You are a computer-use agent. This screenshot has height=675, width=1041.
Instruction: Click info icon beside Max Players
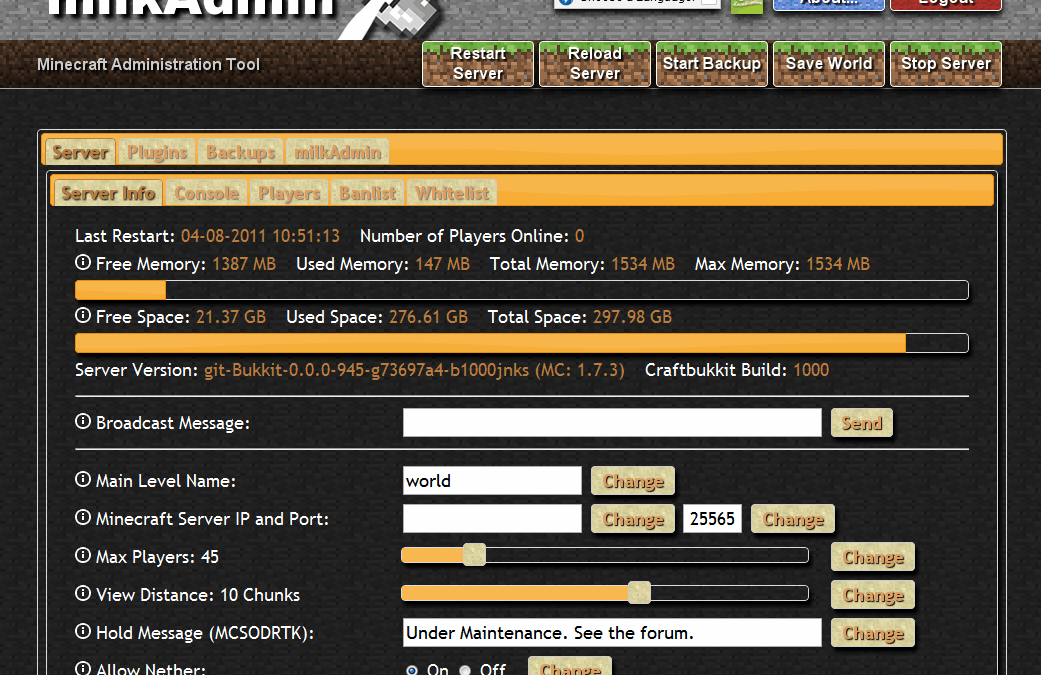click(83, 555)
